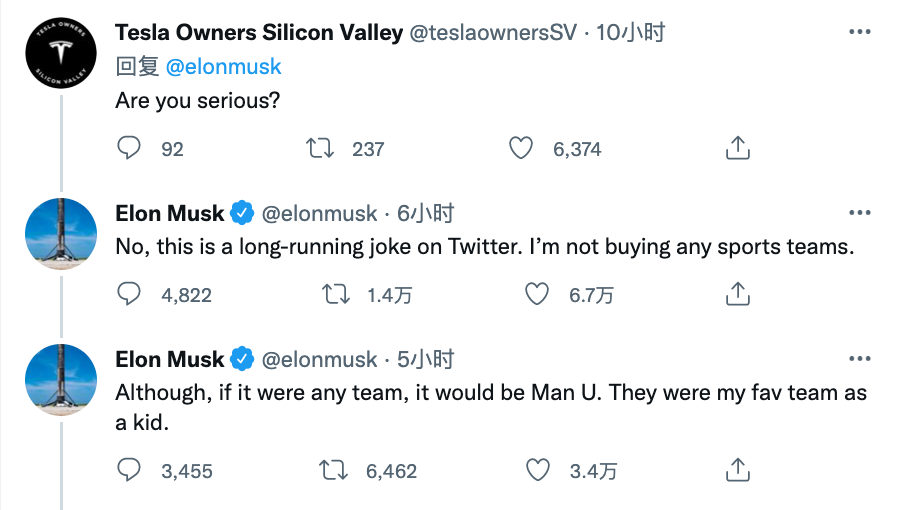898x510 pixels.
Task: Retweet the "long-running joke" tweet
Action: (335, 294)
